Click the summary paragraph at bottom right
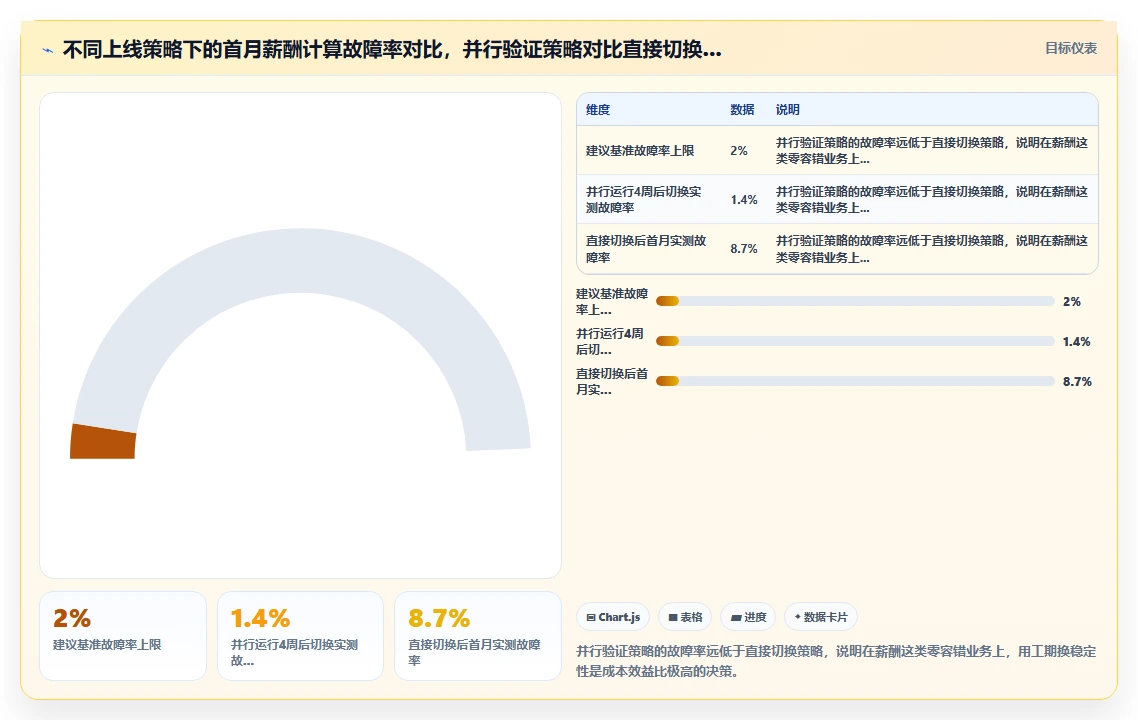The image size is (1138, 720). tap(836, 661)
